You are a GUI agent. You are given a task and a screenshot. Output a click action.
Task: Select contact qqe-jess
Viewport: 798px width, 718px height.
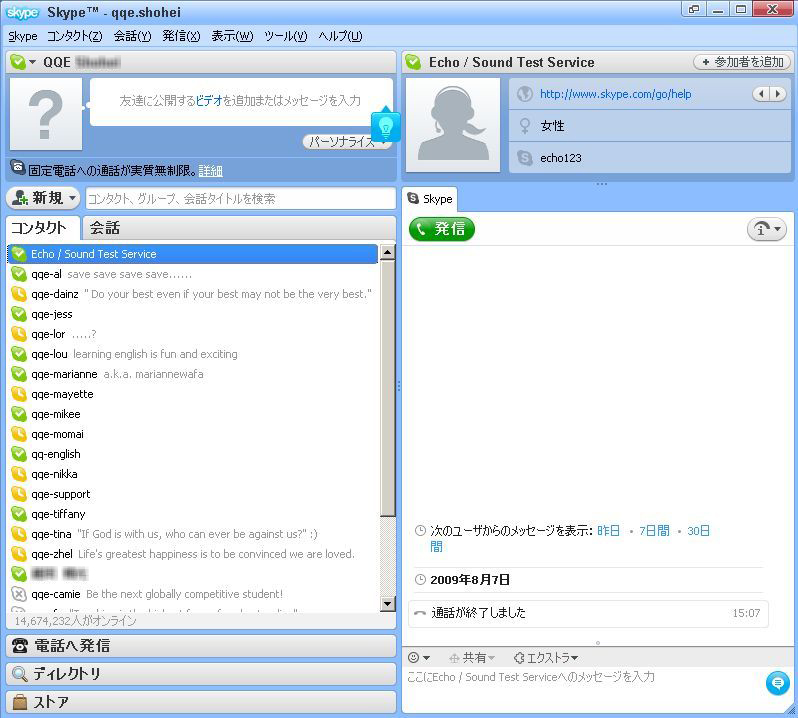(192, 314)
